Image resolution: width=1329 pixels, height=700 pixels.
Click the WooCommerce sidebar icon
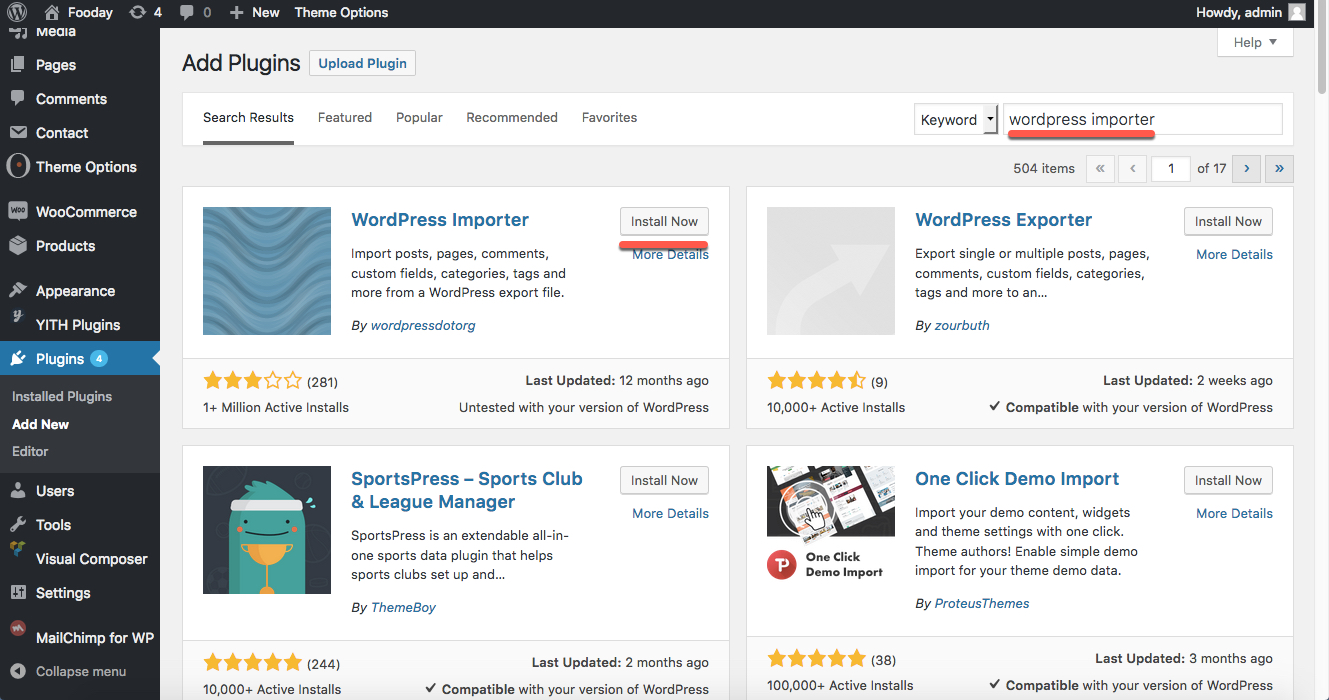tap(17, 211)
